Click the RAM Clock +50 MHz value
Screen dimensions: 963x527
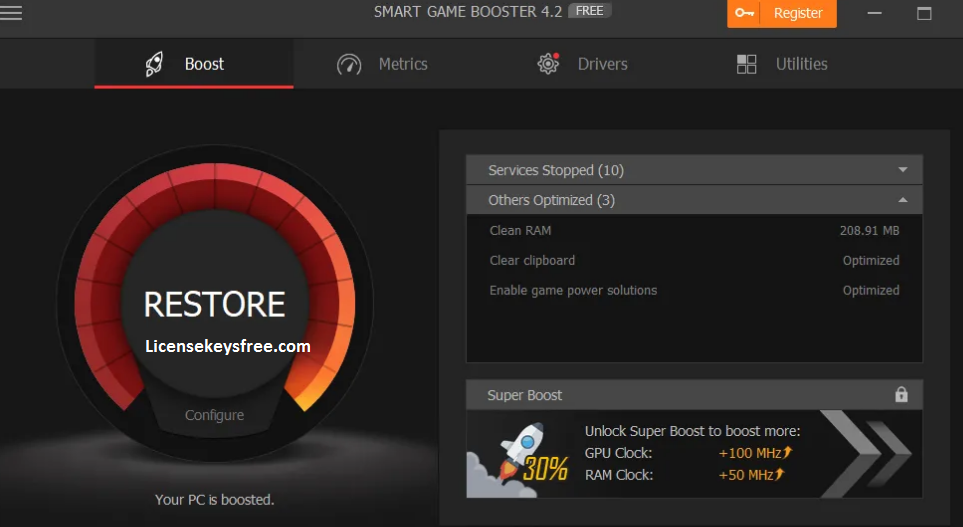point(752,475)
